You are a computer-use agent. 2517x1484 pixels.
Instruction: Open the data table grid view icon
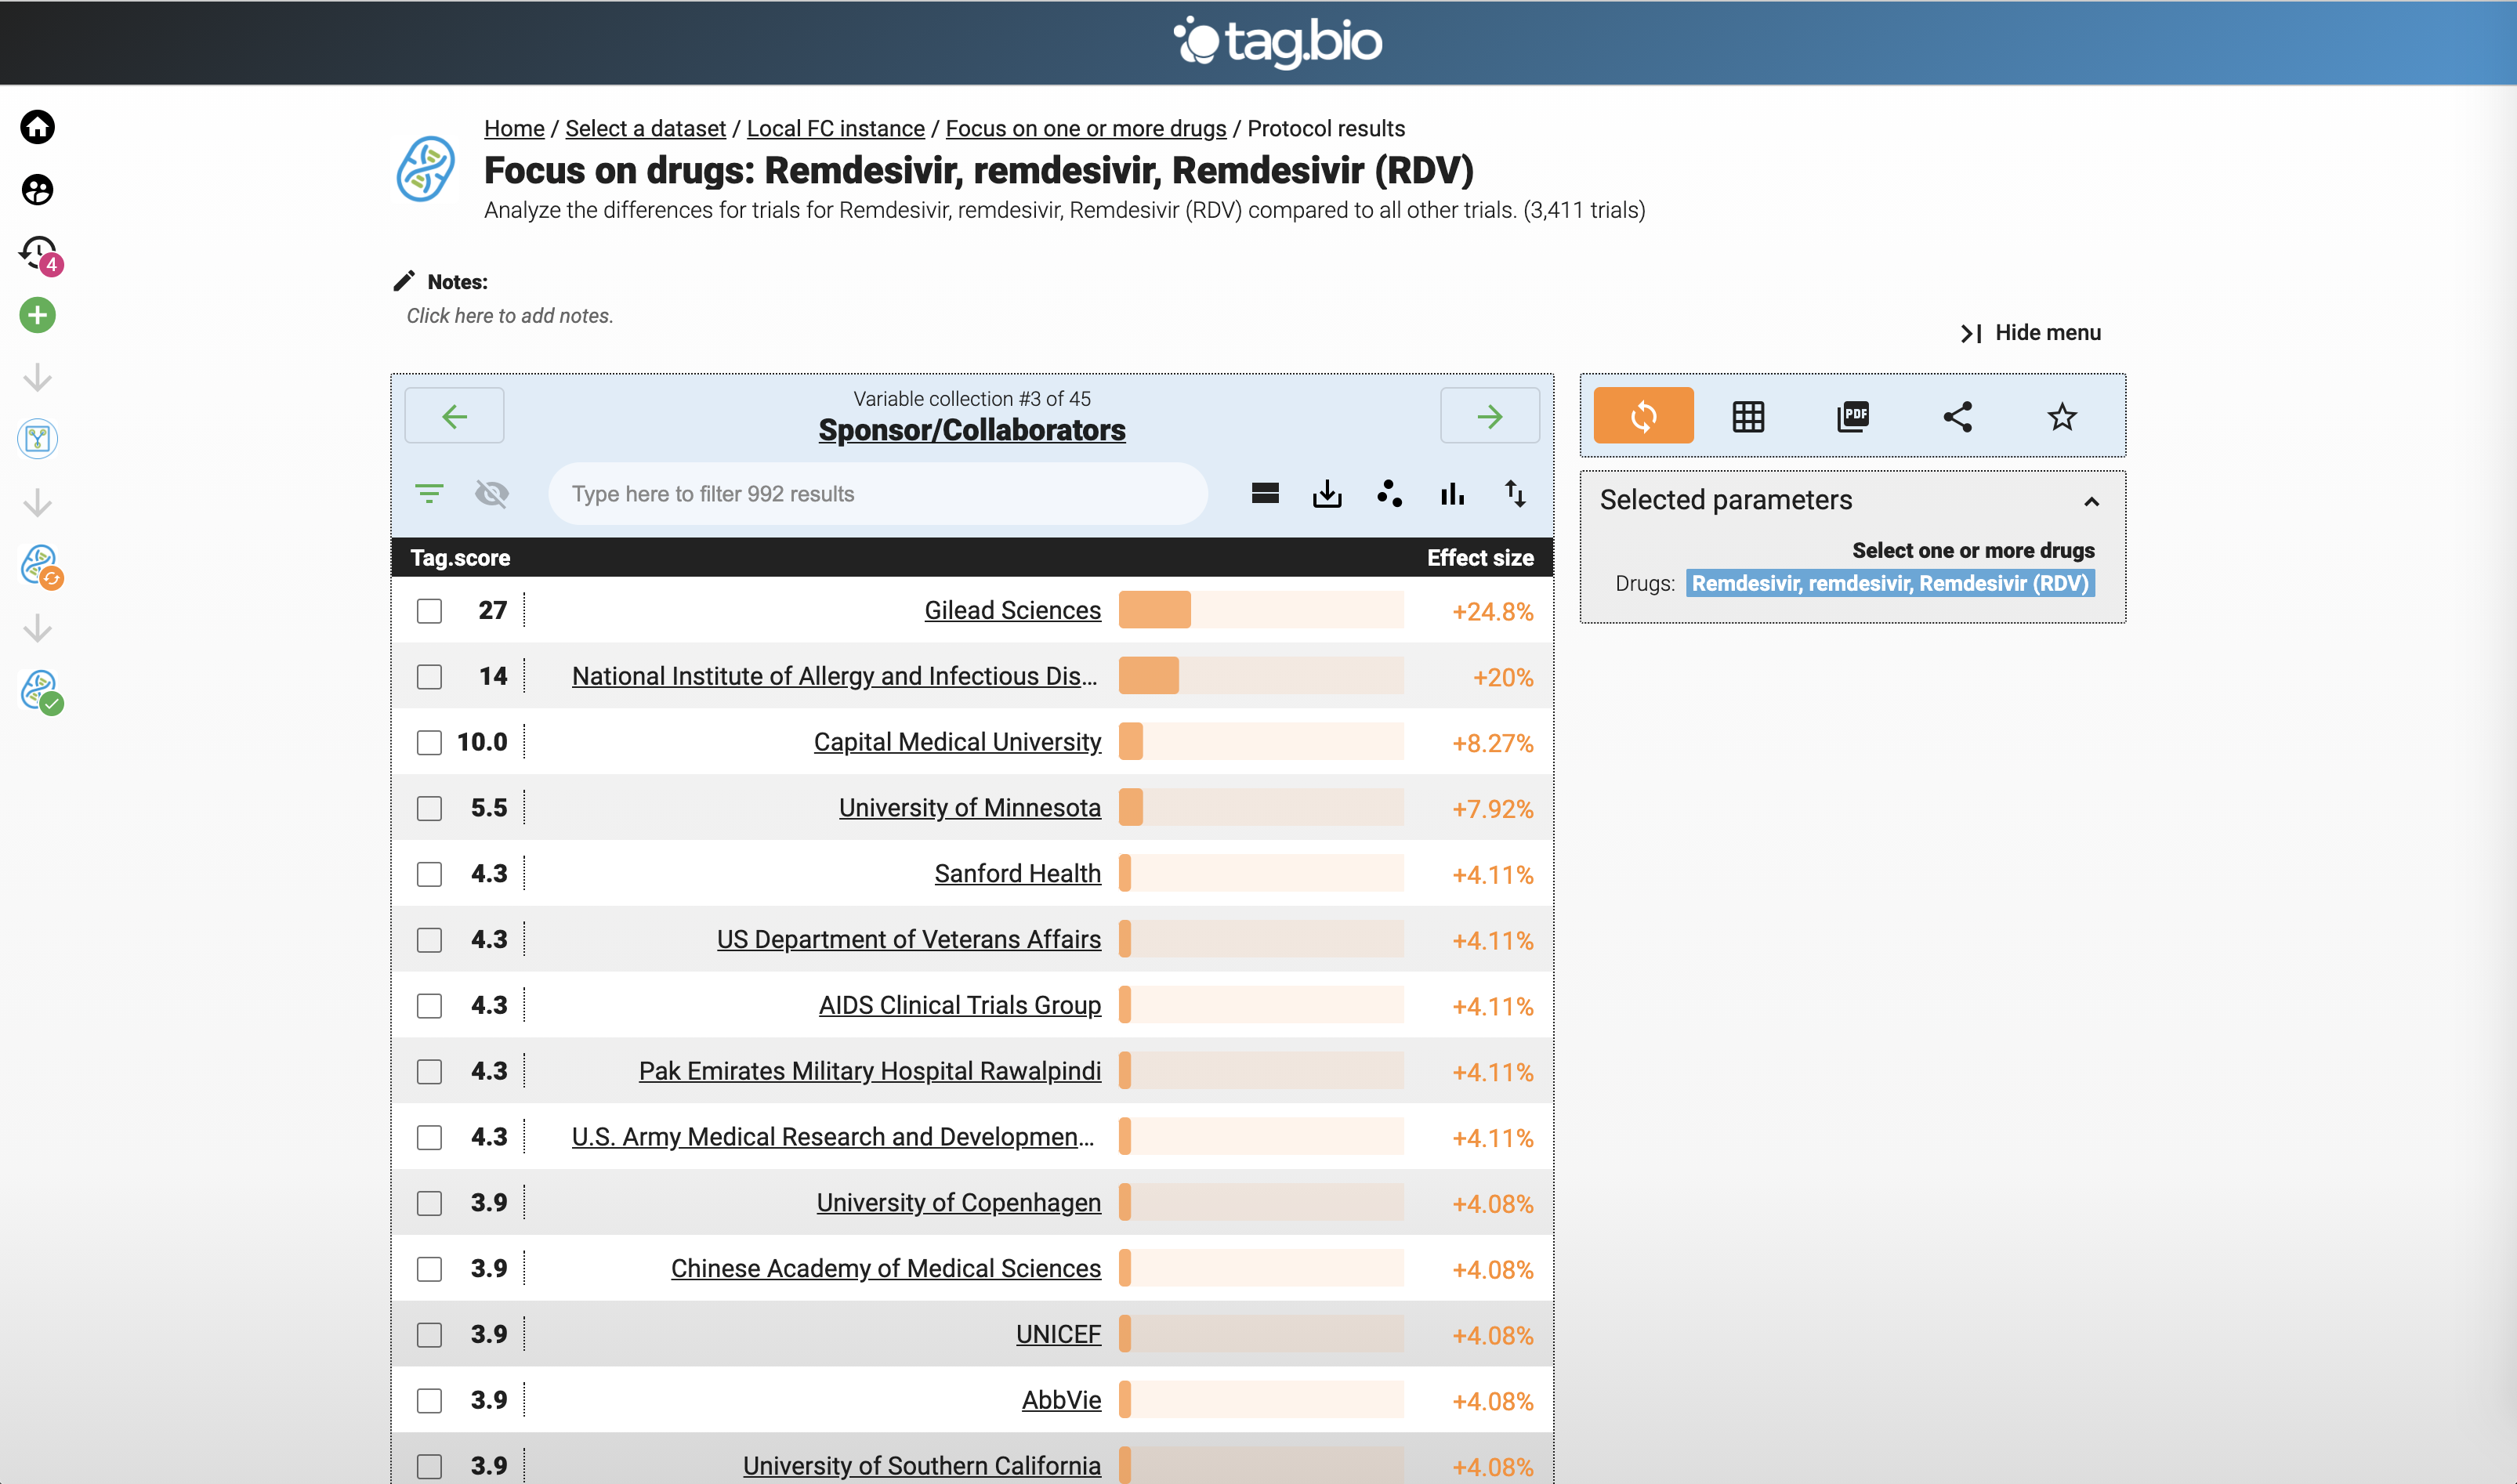(x=1747, y=416)
